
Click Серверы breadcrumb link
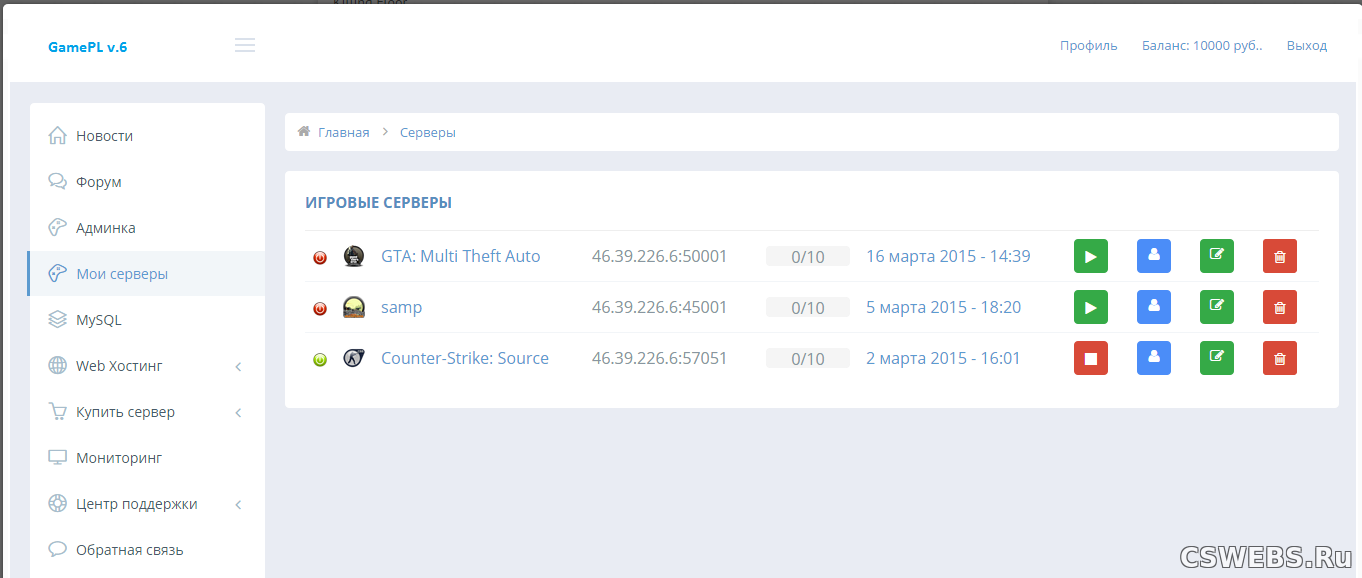(x=428, y=132)
